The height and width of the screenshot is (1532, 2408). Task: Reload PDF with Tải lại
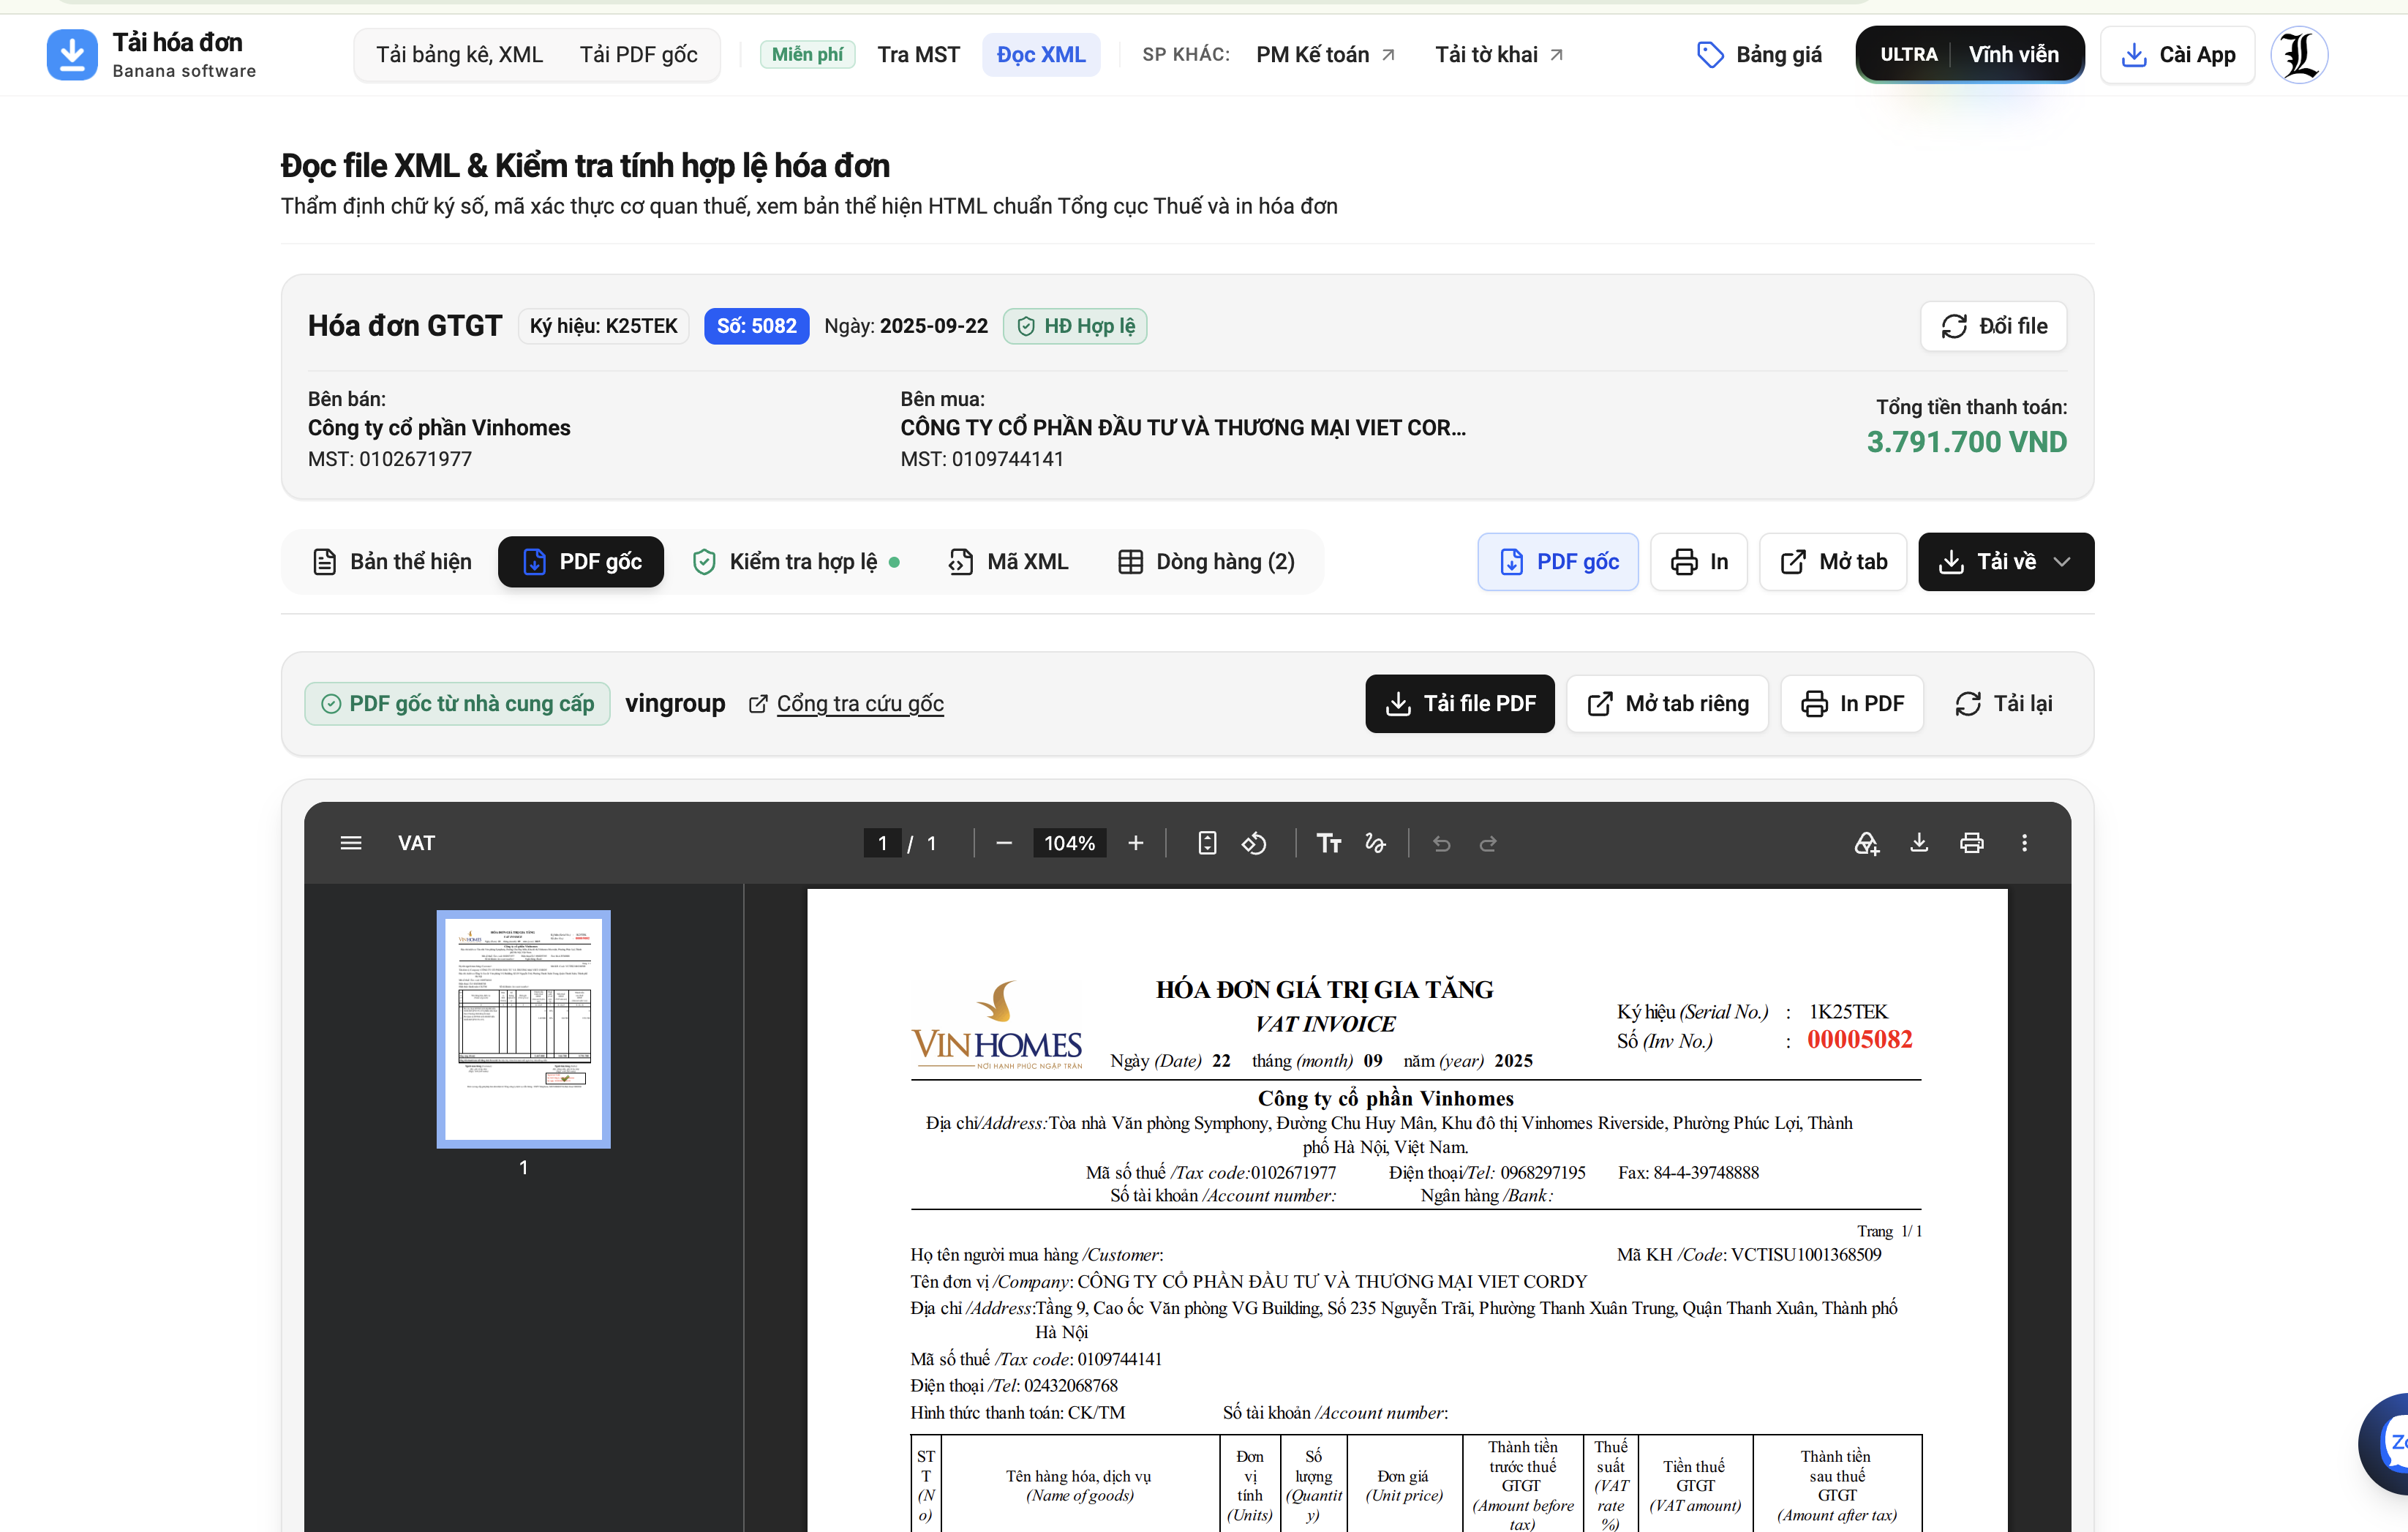coord(2003,704)
